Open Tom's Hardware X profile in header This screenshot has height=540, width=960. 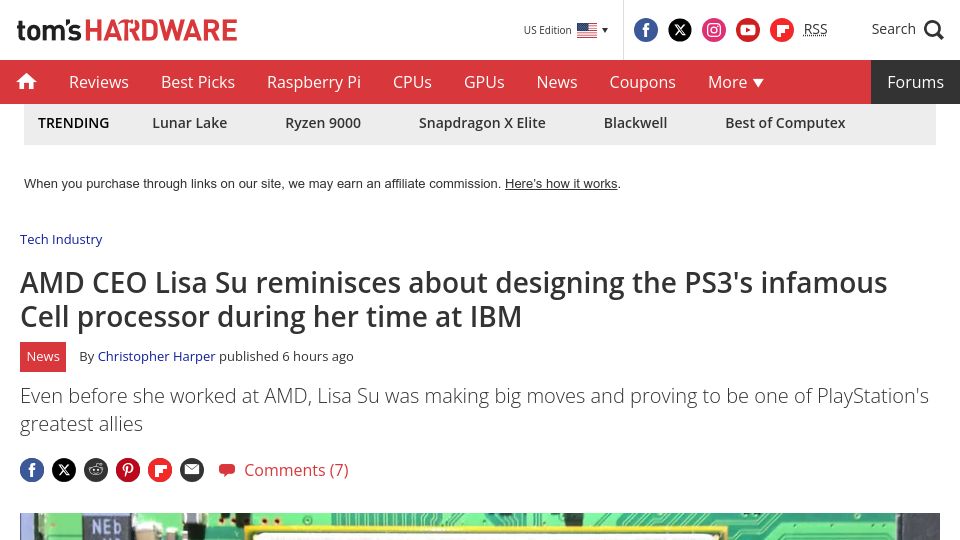tap(680, 30)
